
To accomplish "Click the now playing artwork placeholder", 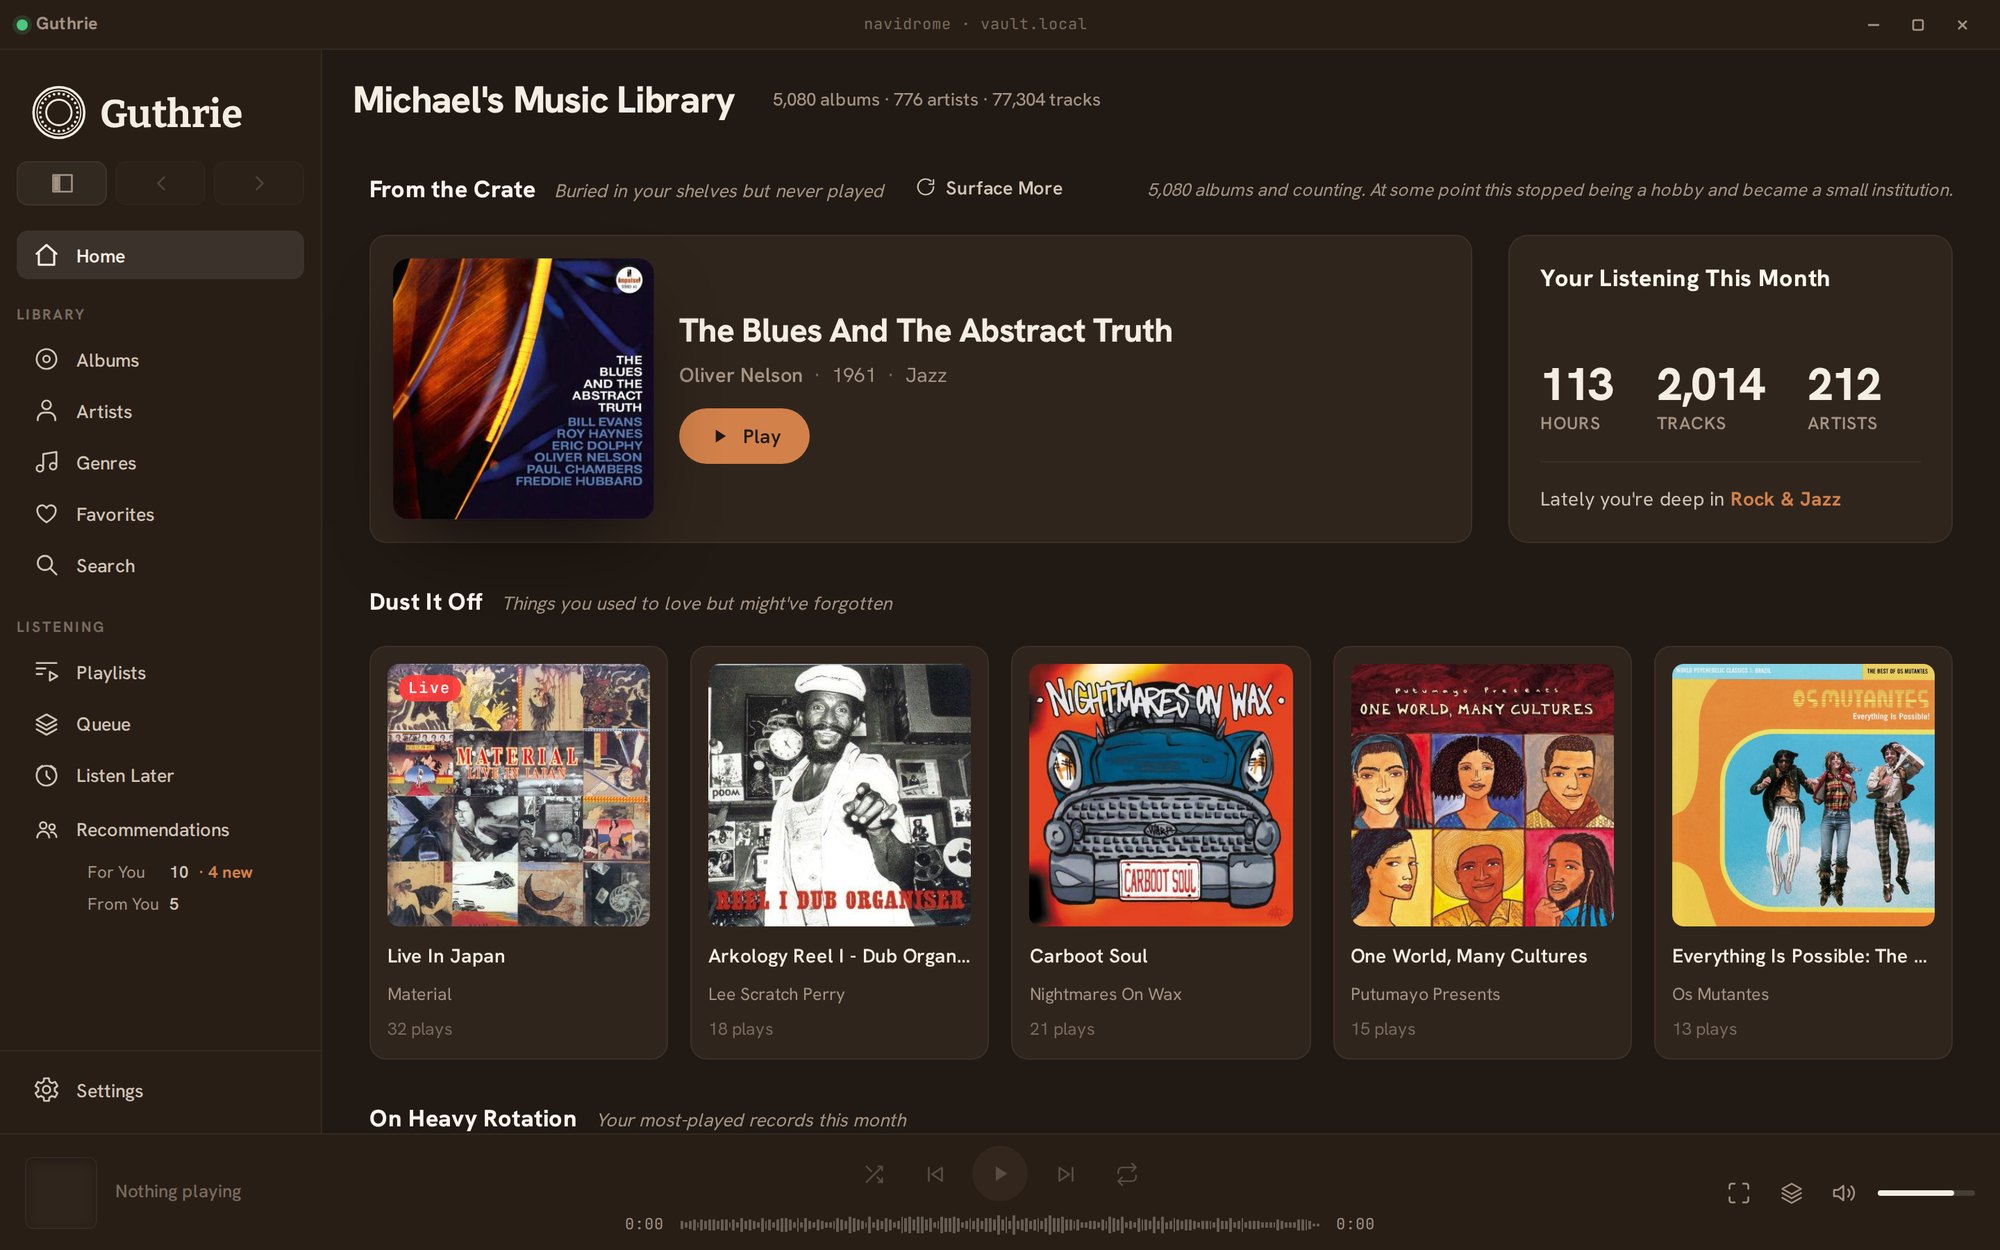I will pos(61,1192).
